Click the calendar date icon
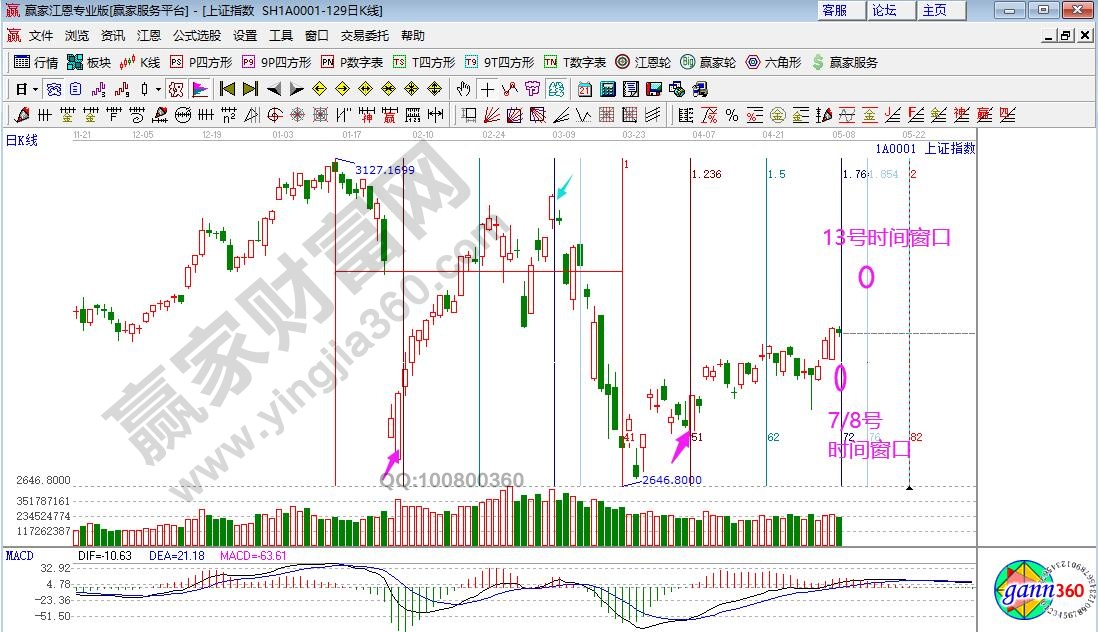The height and width of the screenshot is (632, 1098). tap(585, 89)
